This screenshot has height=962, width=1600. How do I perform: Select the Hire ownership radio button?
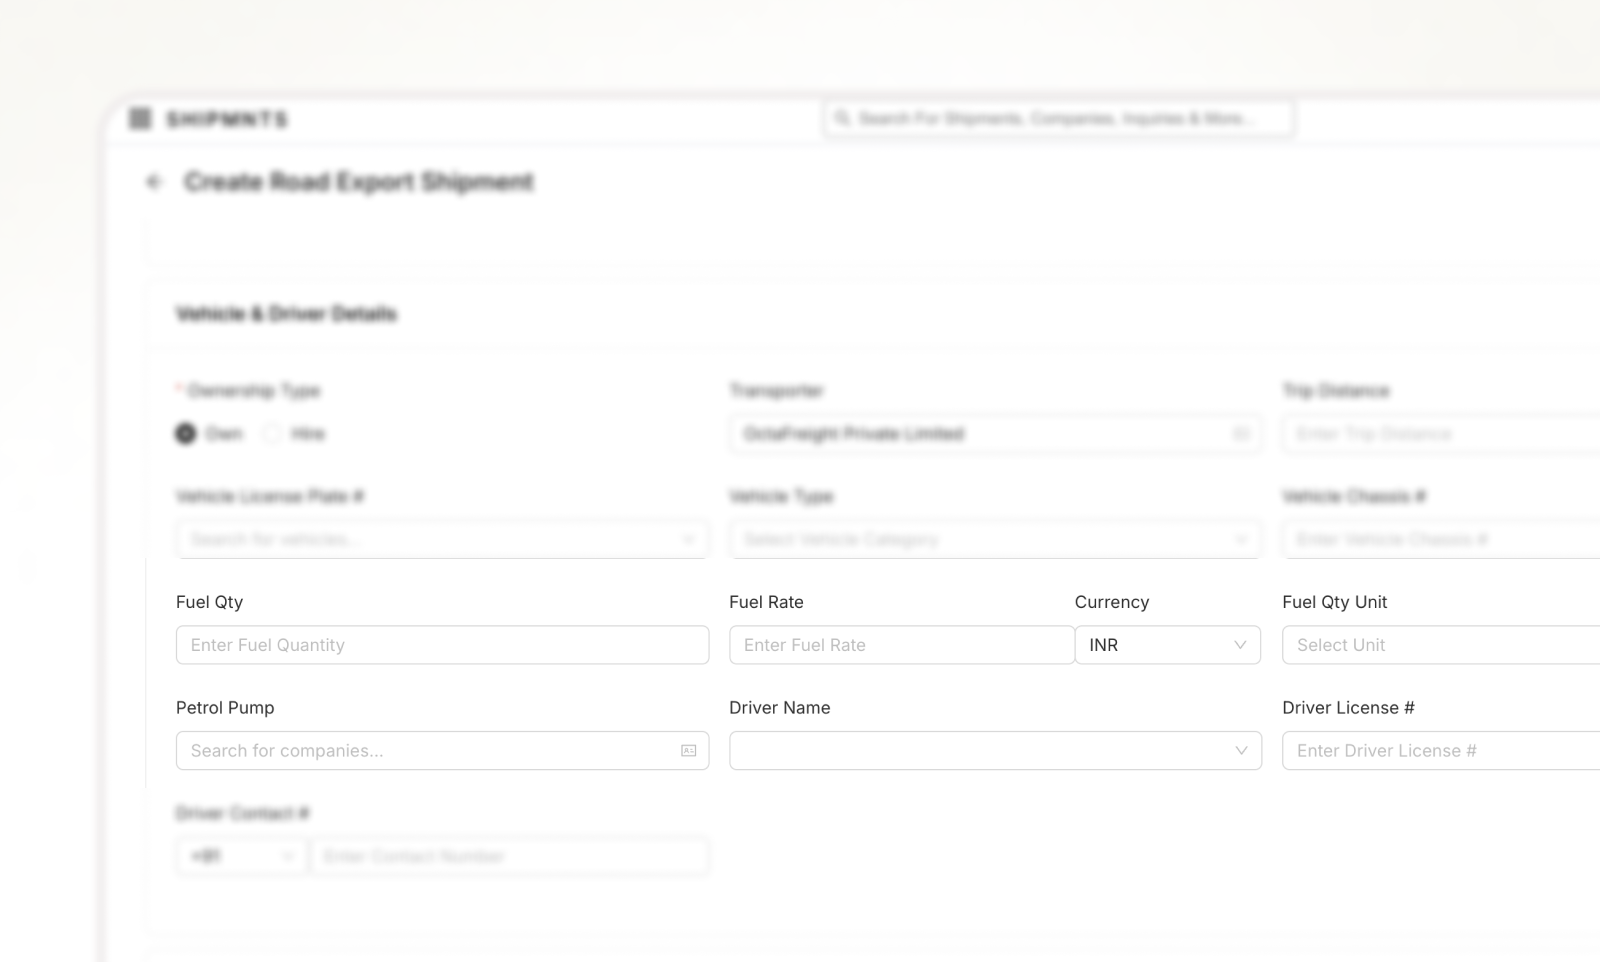pyautogui.click(x=272, y=434)
